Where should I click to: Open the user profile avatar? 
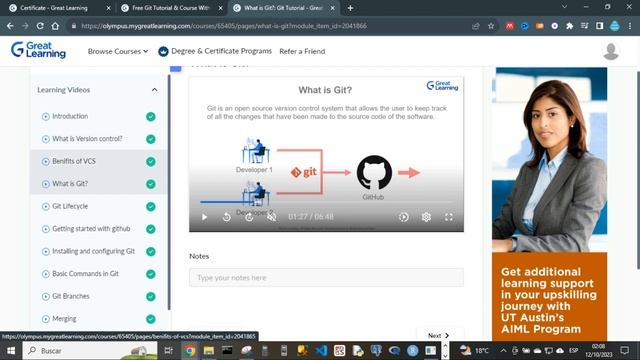click(x=611, y=51)
